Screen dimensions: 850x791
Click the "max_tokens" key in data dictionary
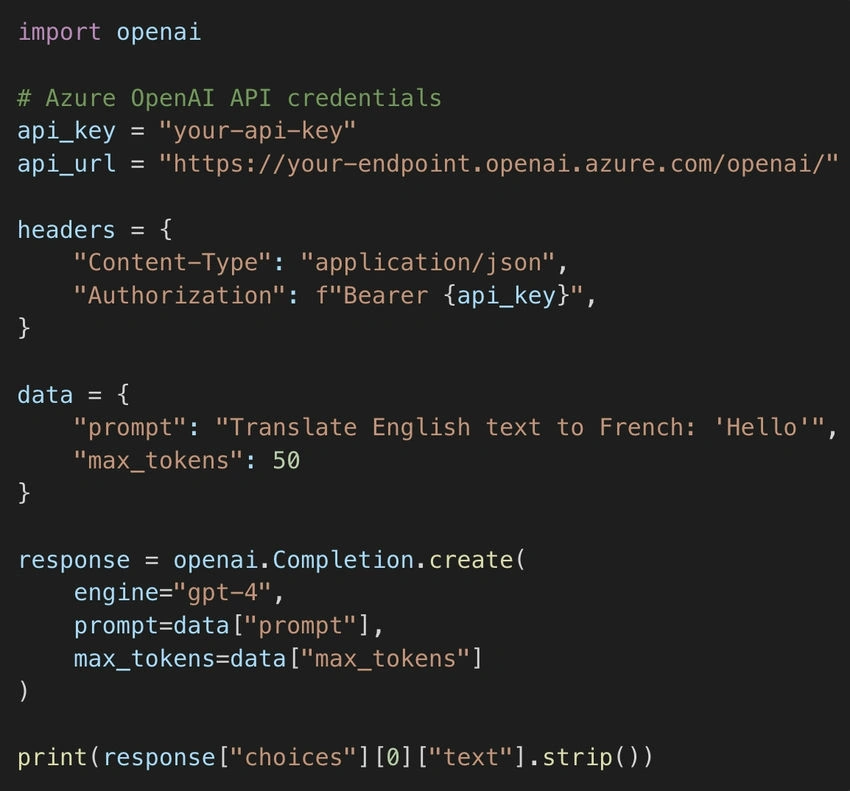(158, 461)
